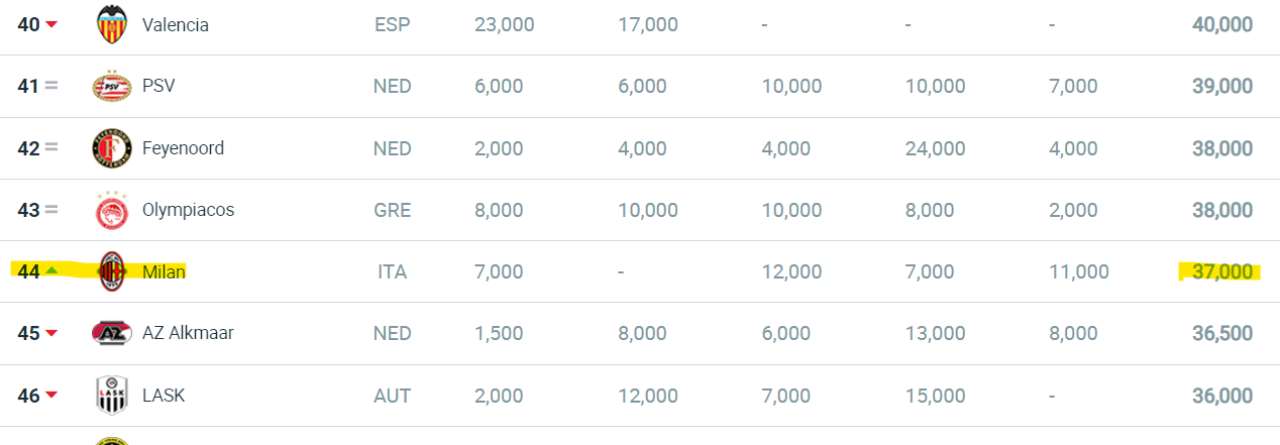Viewport: 1280px width, 445px height.
Task: Open the Feyenoord club name link
Action: [x=183, y=148]
